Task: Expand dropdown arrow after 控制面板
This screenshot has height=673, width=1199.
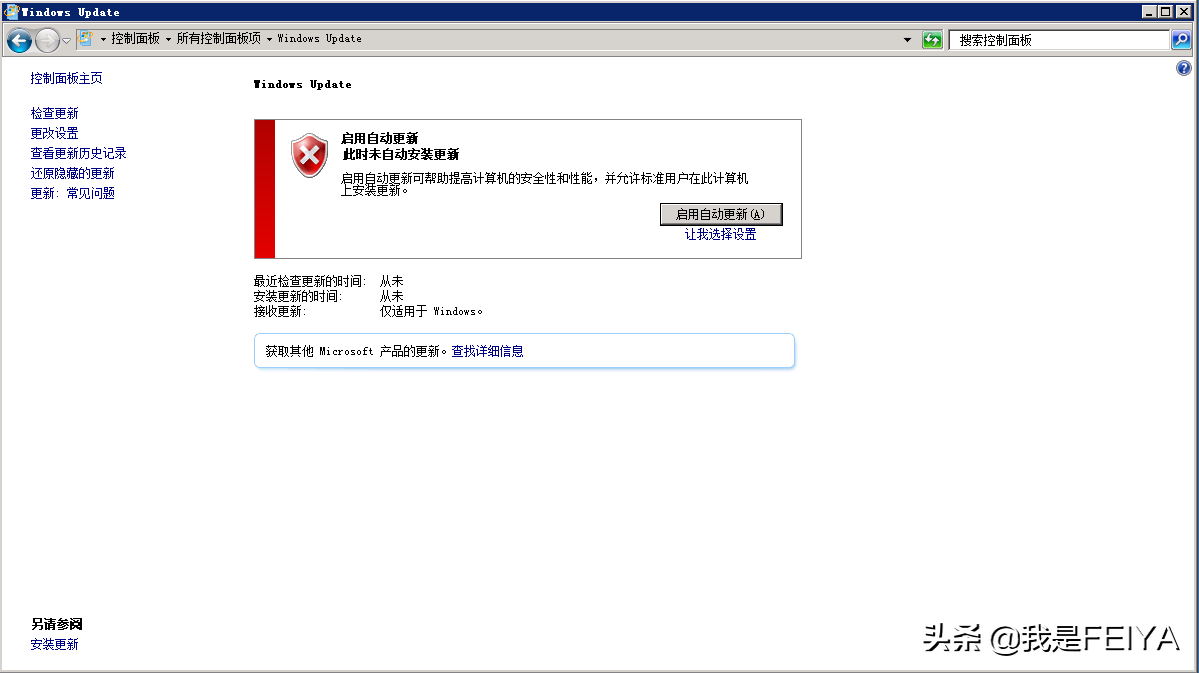Action: [168, 39]
